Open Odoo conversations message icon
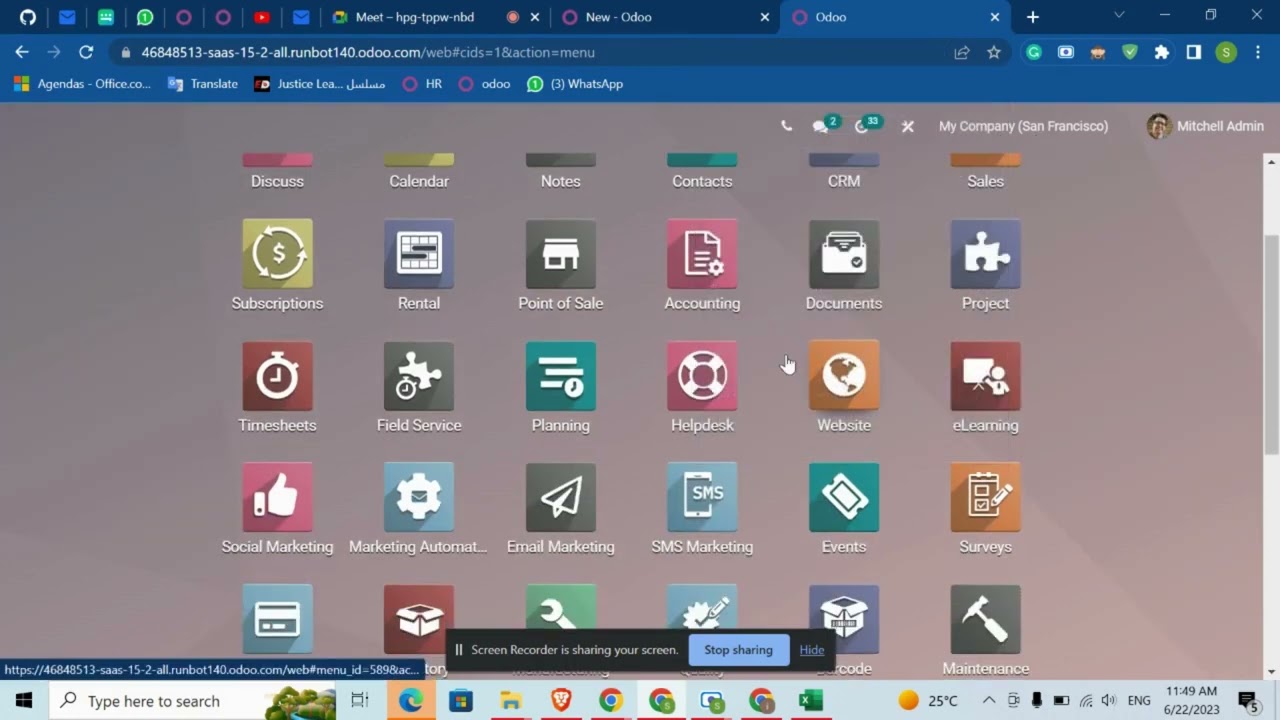 pos(822,126)
